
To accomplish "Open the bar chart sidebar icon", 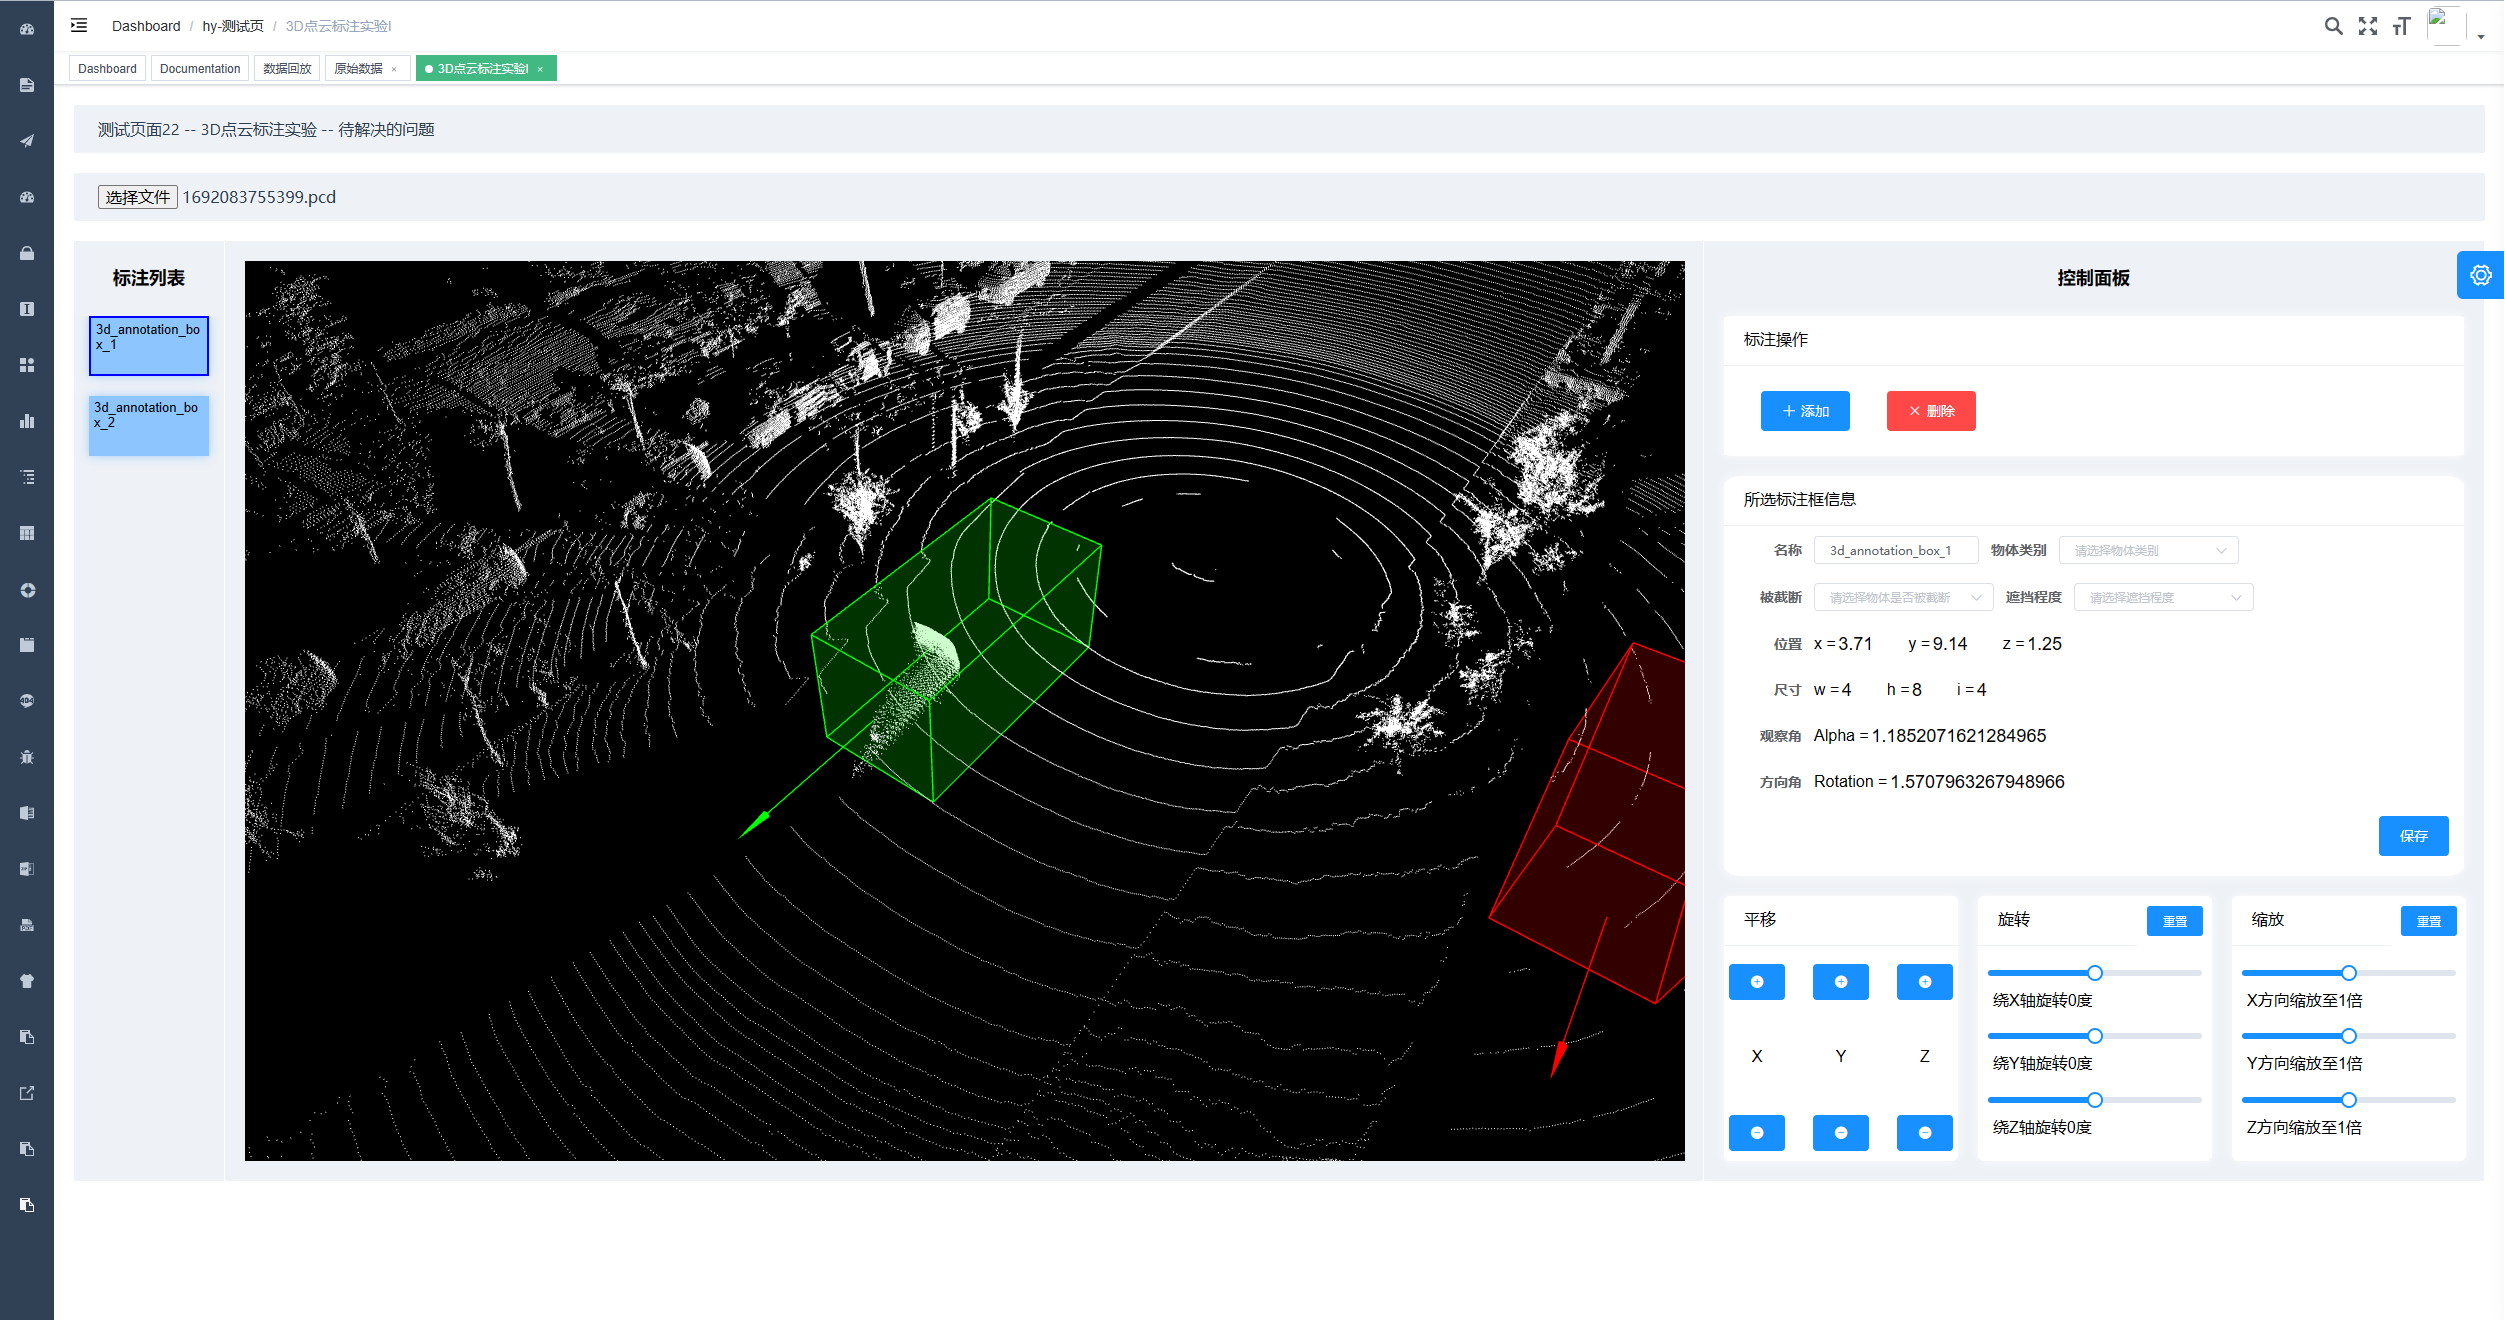I will 27,421.
